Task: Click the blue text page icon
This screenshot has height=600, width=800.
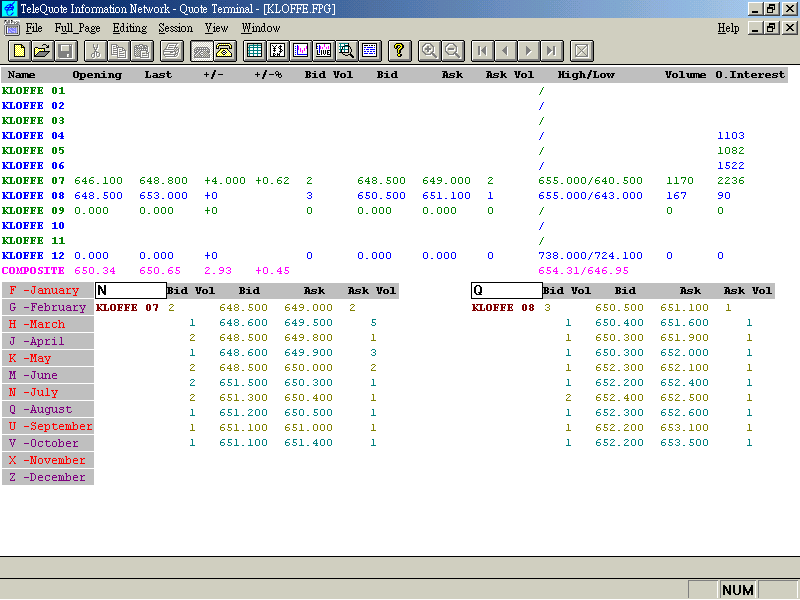Action: click(x=369, y=51)
